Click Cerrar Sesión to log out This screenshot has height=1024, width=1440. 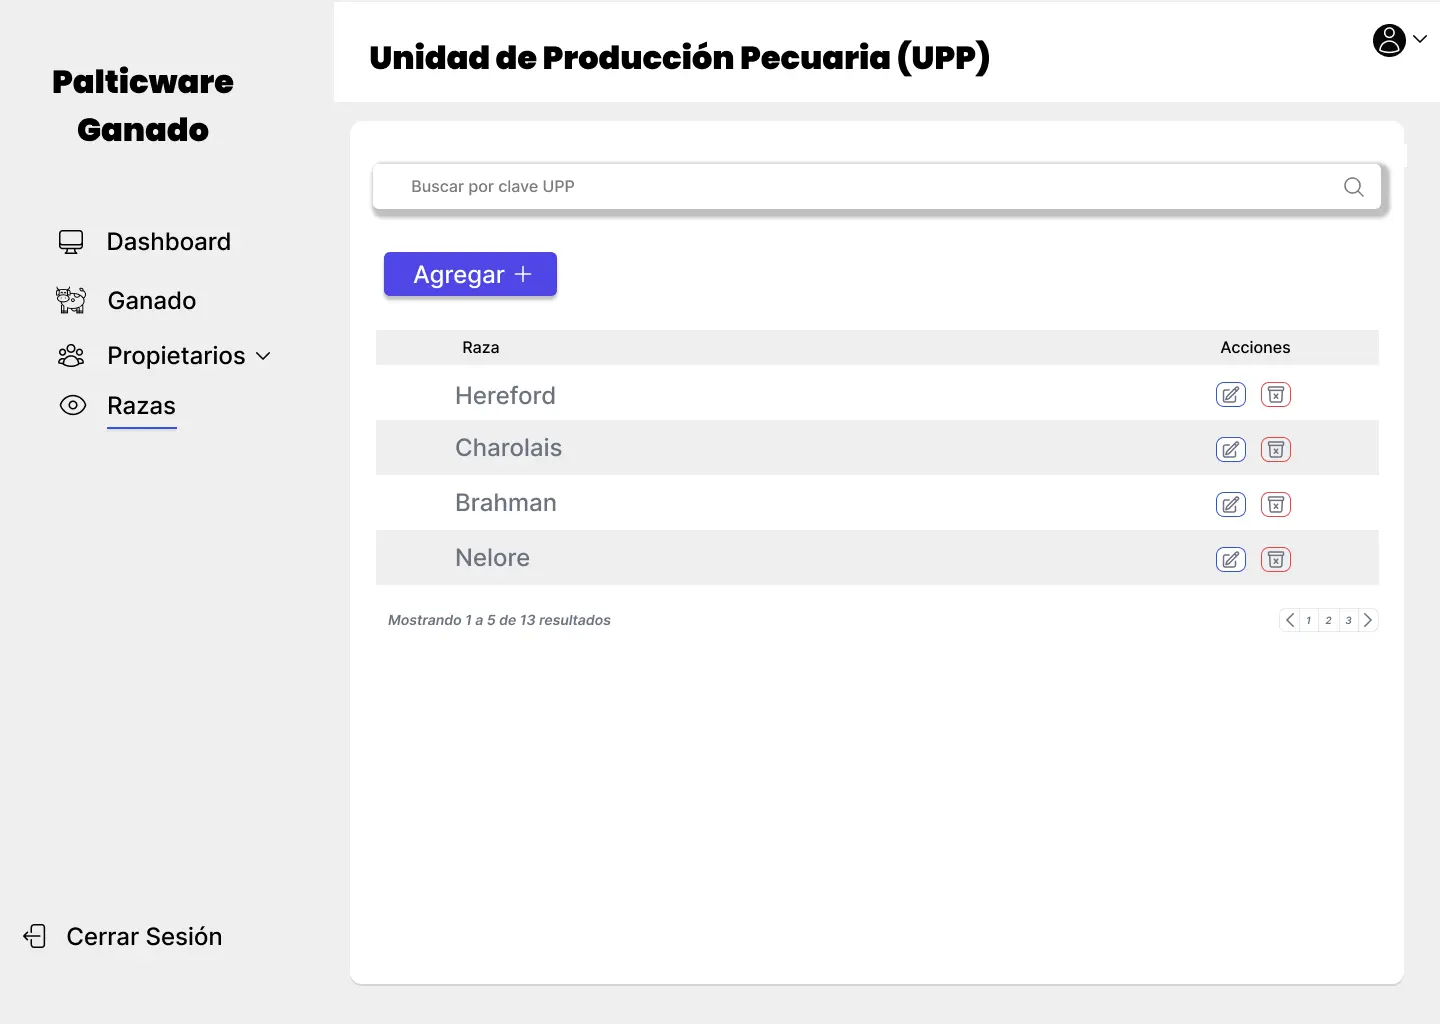click(x=144, y=937)
